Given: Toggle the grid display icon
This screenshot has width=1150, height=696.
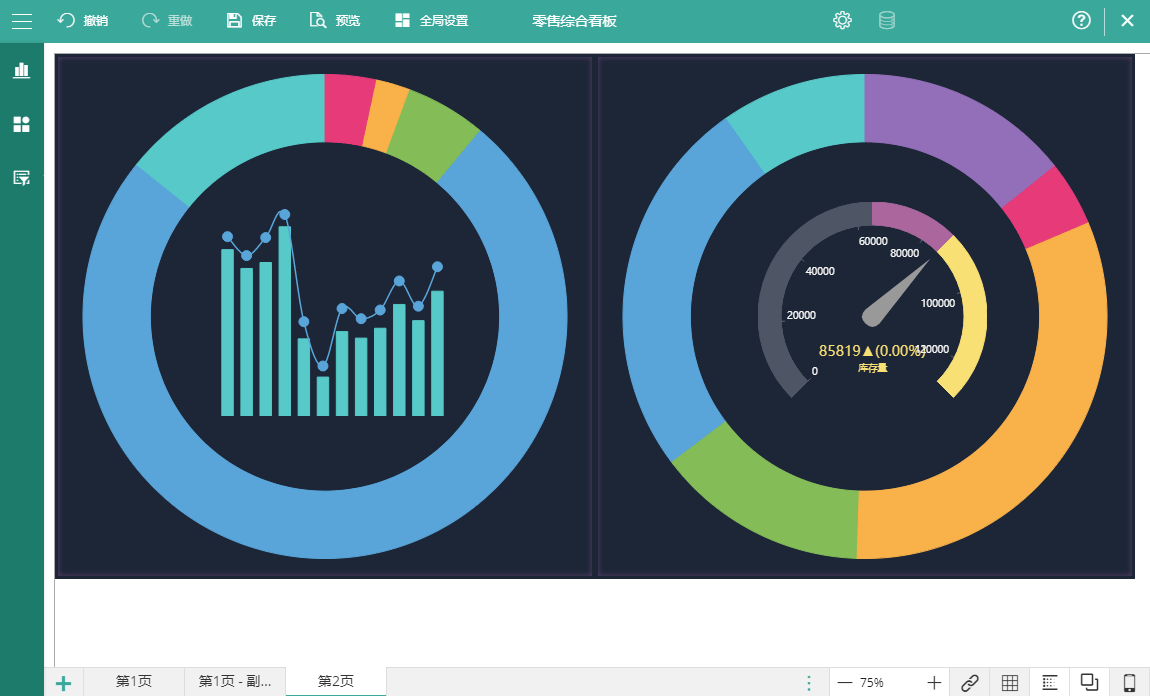Looking at the screenshot, I should [x=1010, y=683].
